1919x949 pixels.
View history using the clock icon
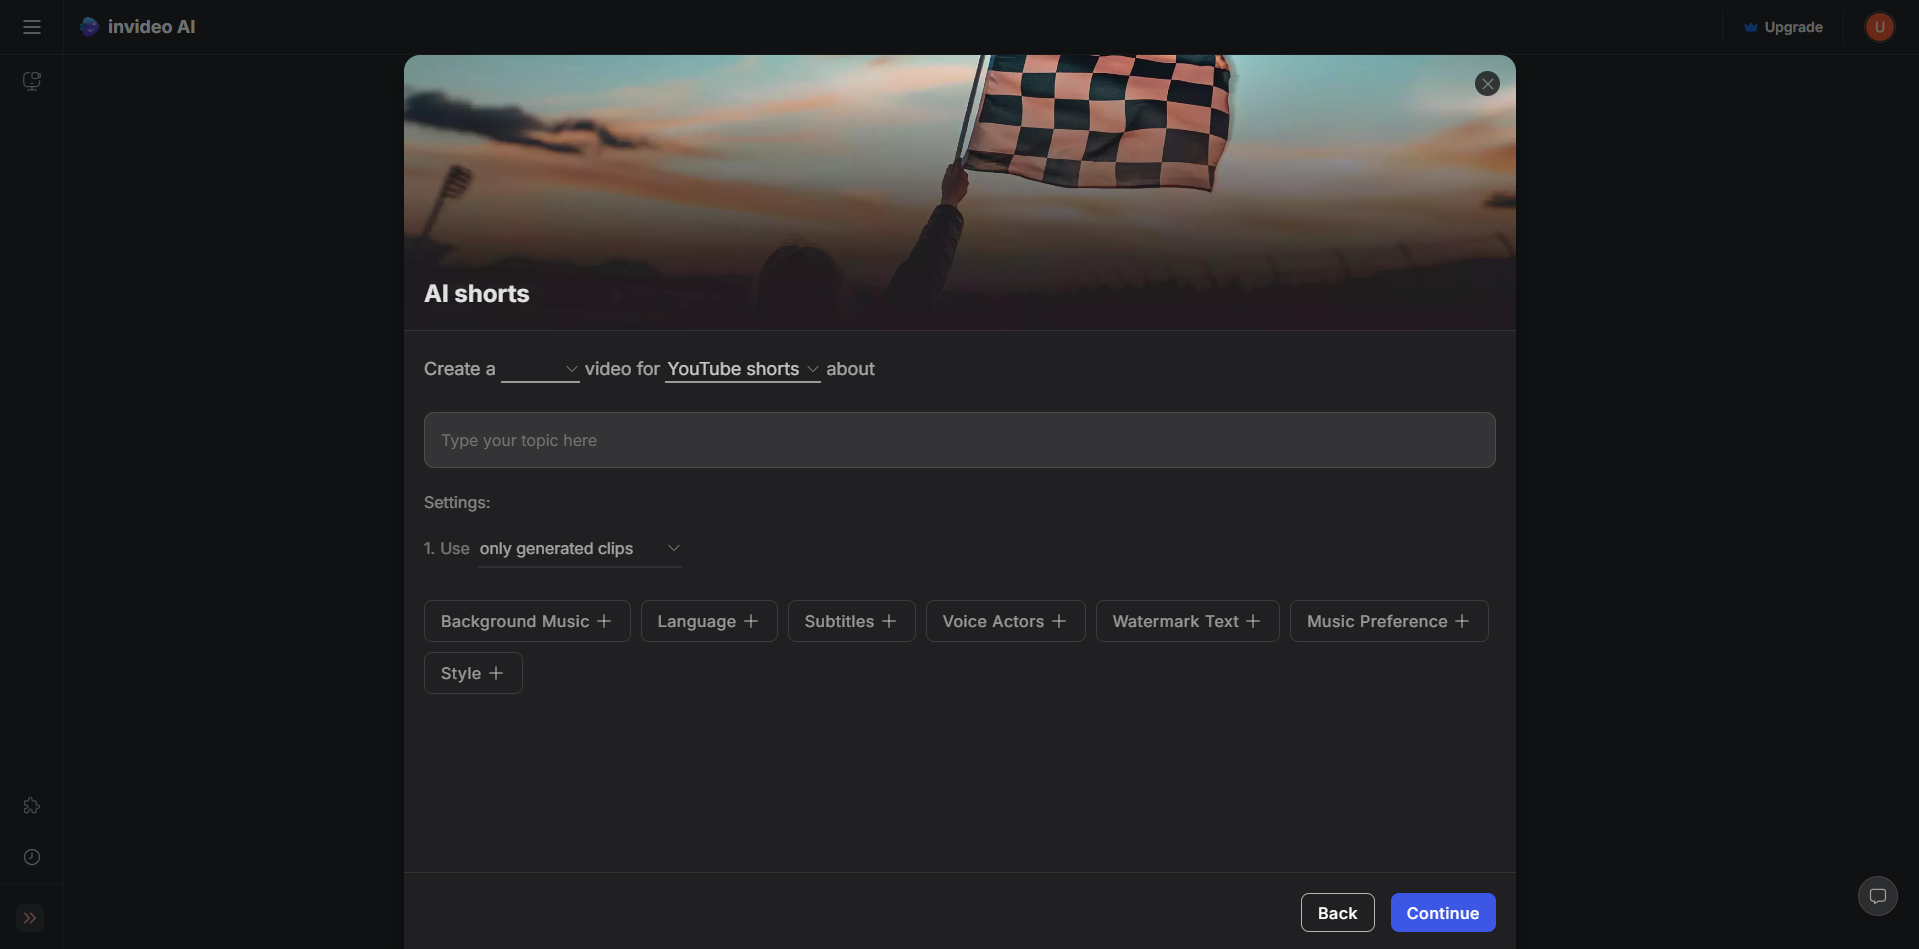[x=31, y=857]
